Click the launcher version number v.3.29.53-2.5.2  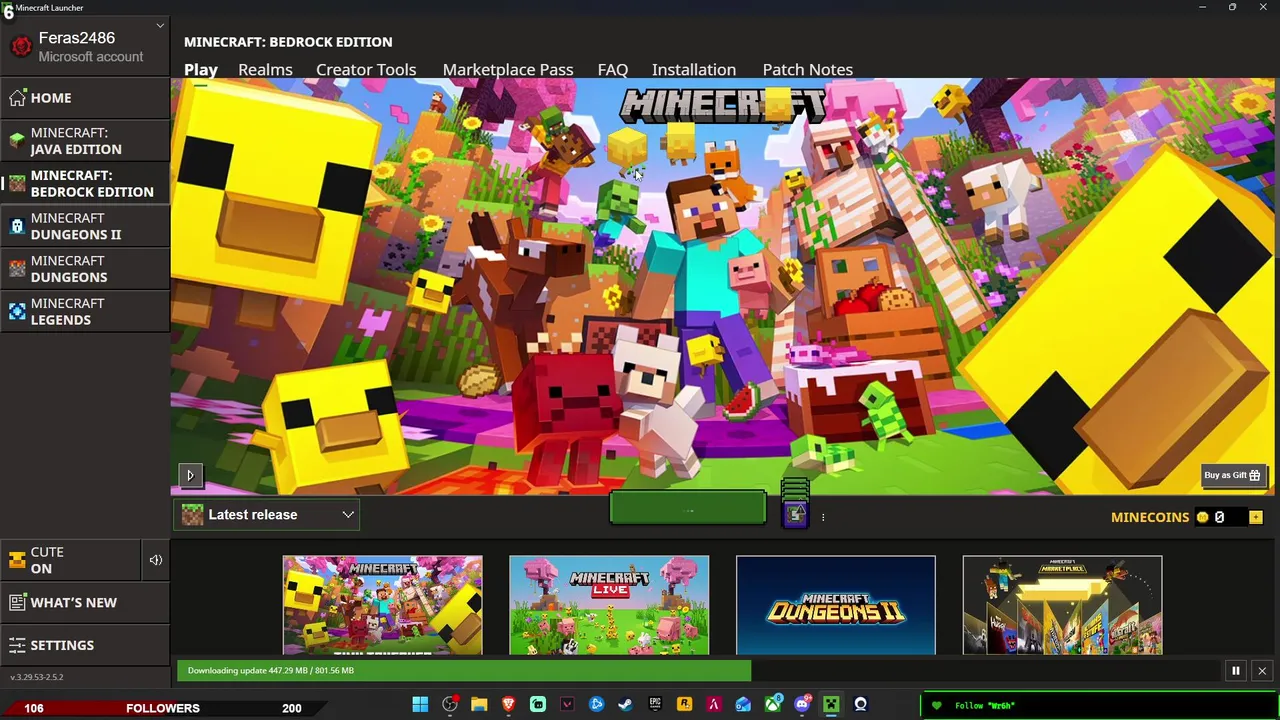[36, 677]
